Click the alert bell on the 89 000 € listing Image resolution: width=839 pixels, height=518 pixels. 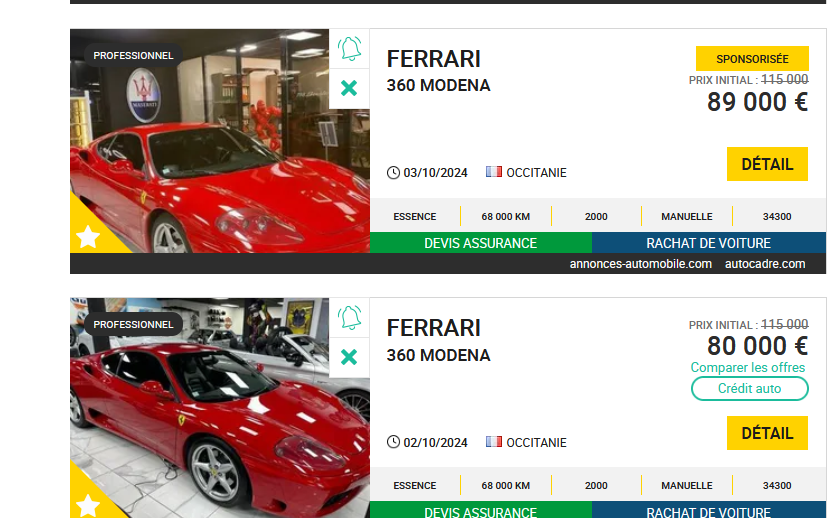click(x=349, y=49)
